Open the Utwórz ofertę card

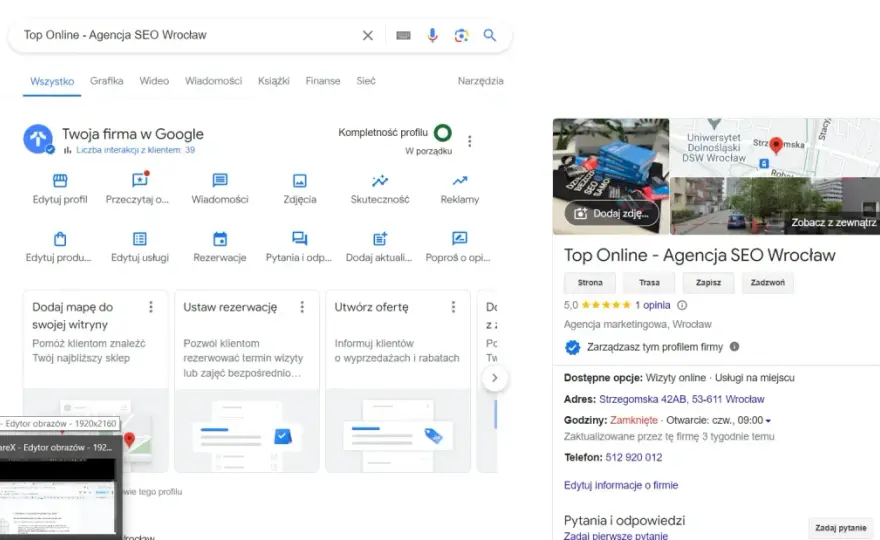pyautogui.click(x=398, y=381)
